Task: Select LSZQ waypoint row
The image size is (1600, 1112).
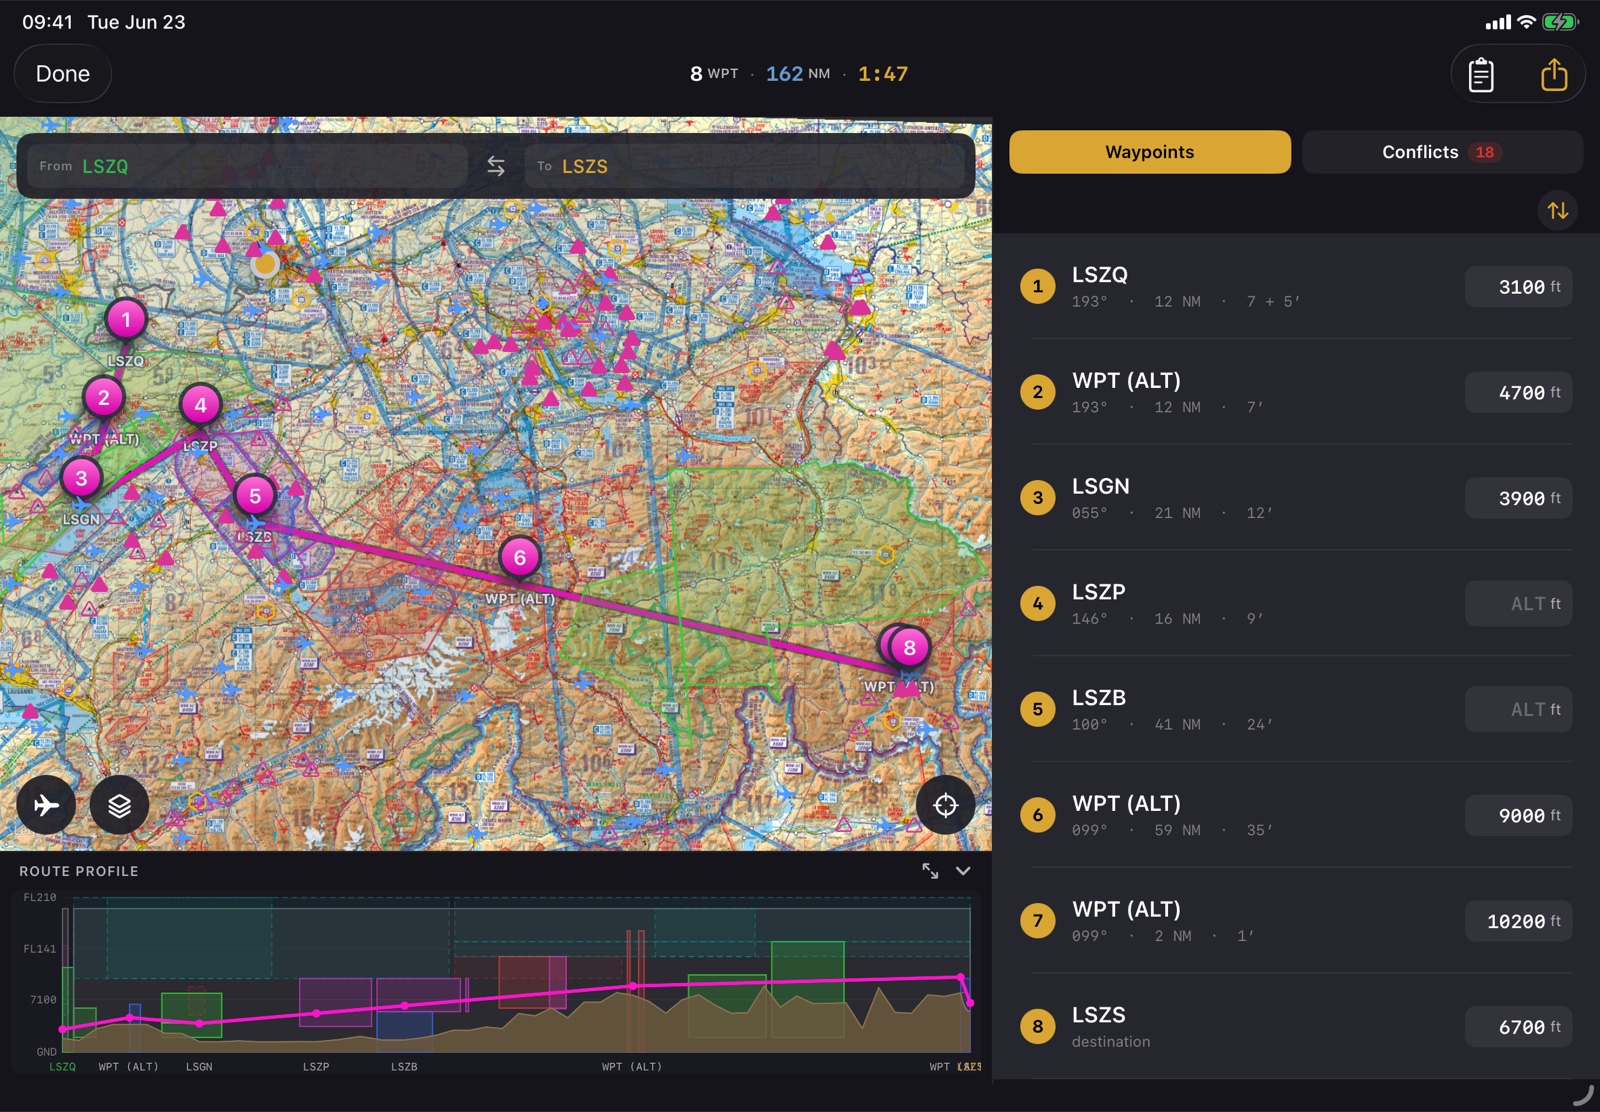Action: (x=1296, y=287)
